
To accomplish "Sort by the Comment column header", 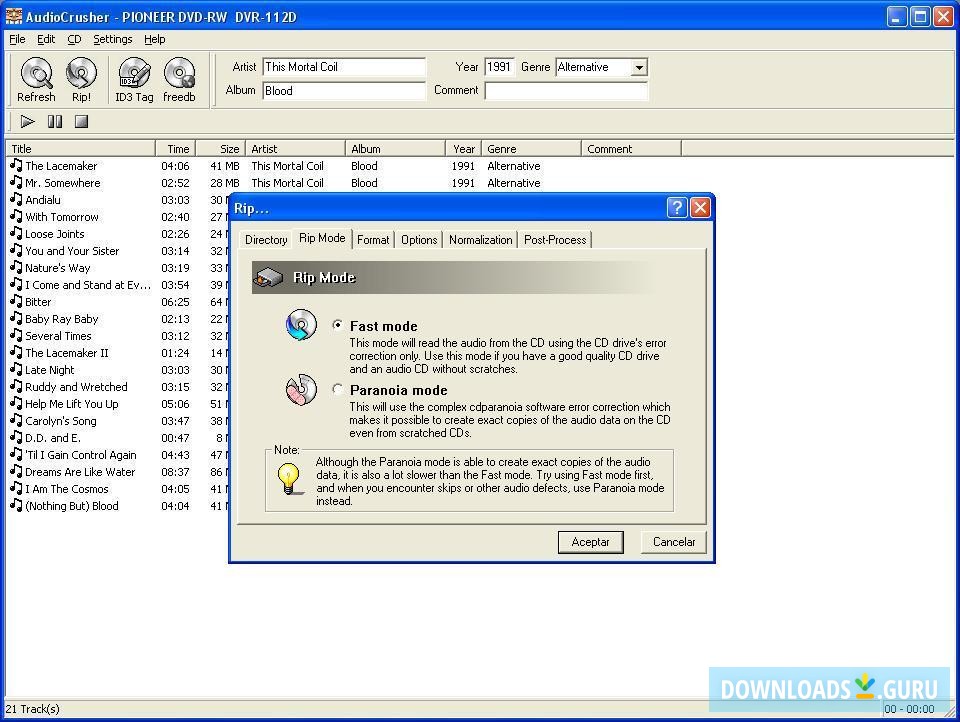I will (x=631, y=148).
